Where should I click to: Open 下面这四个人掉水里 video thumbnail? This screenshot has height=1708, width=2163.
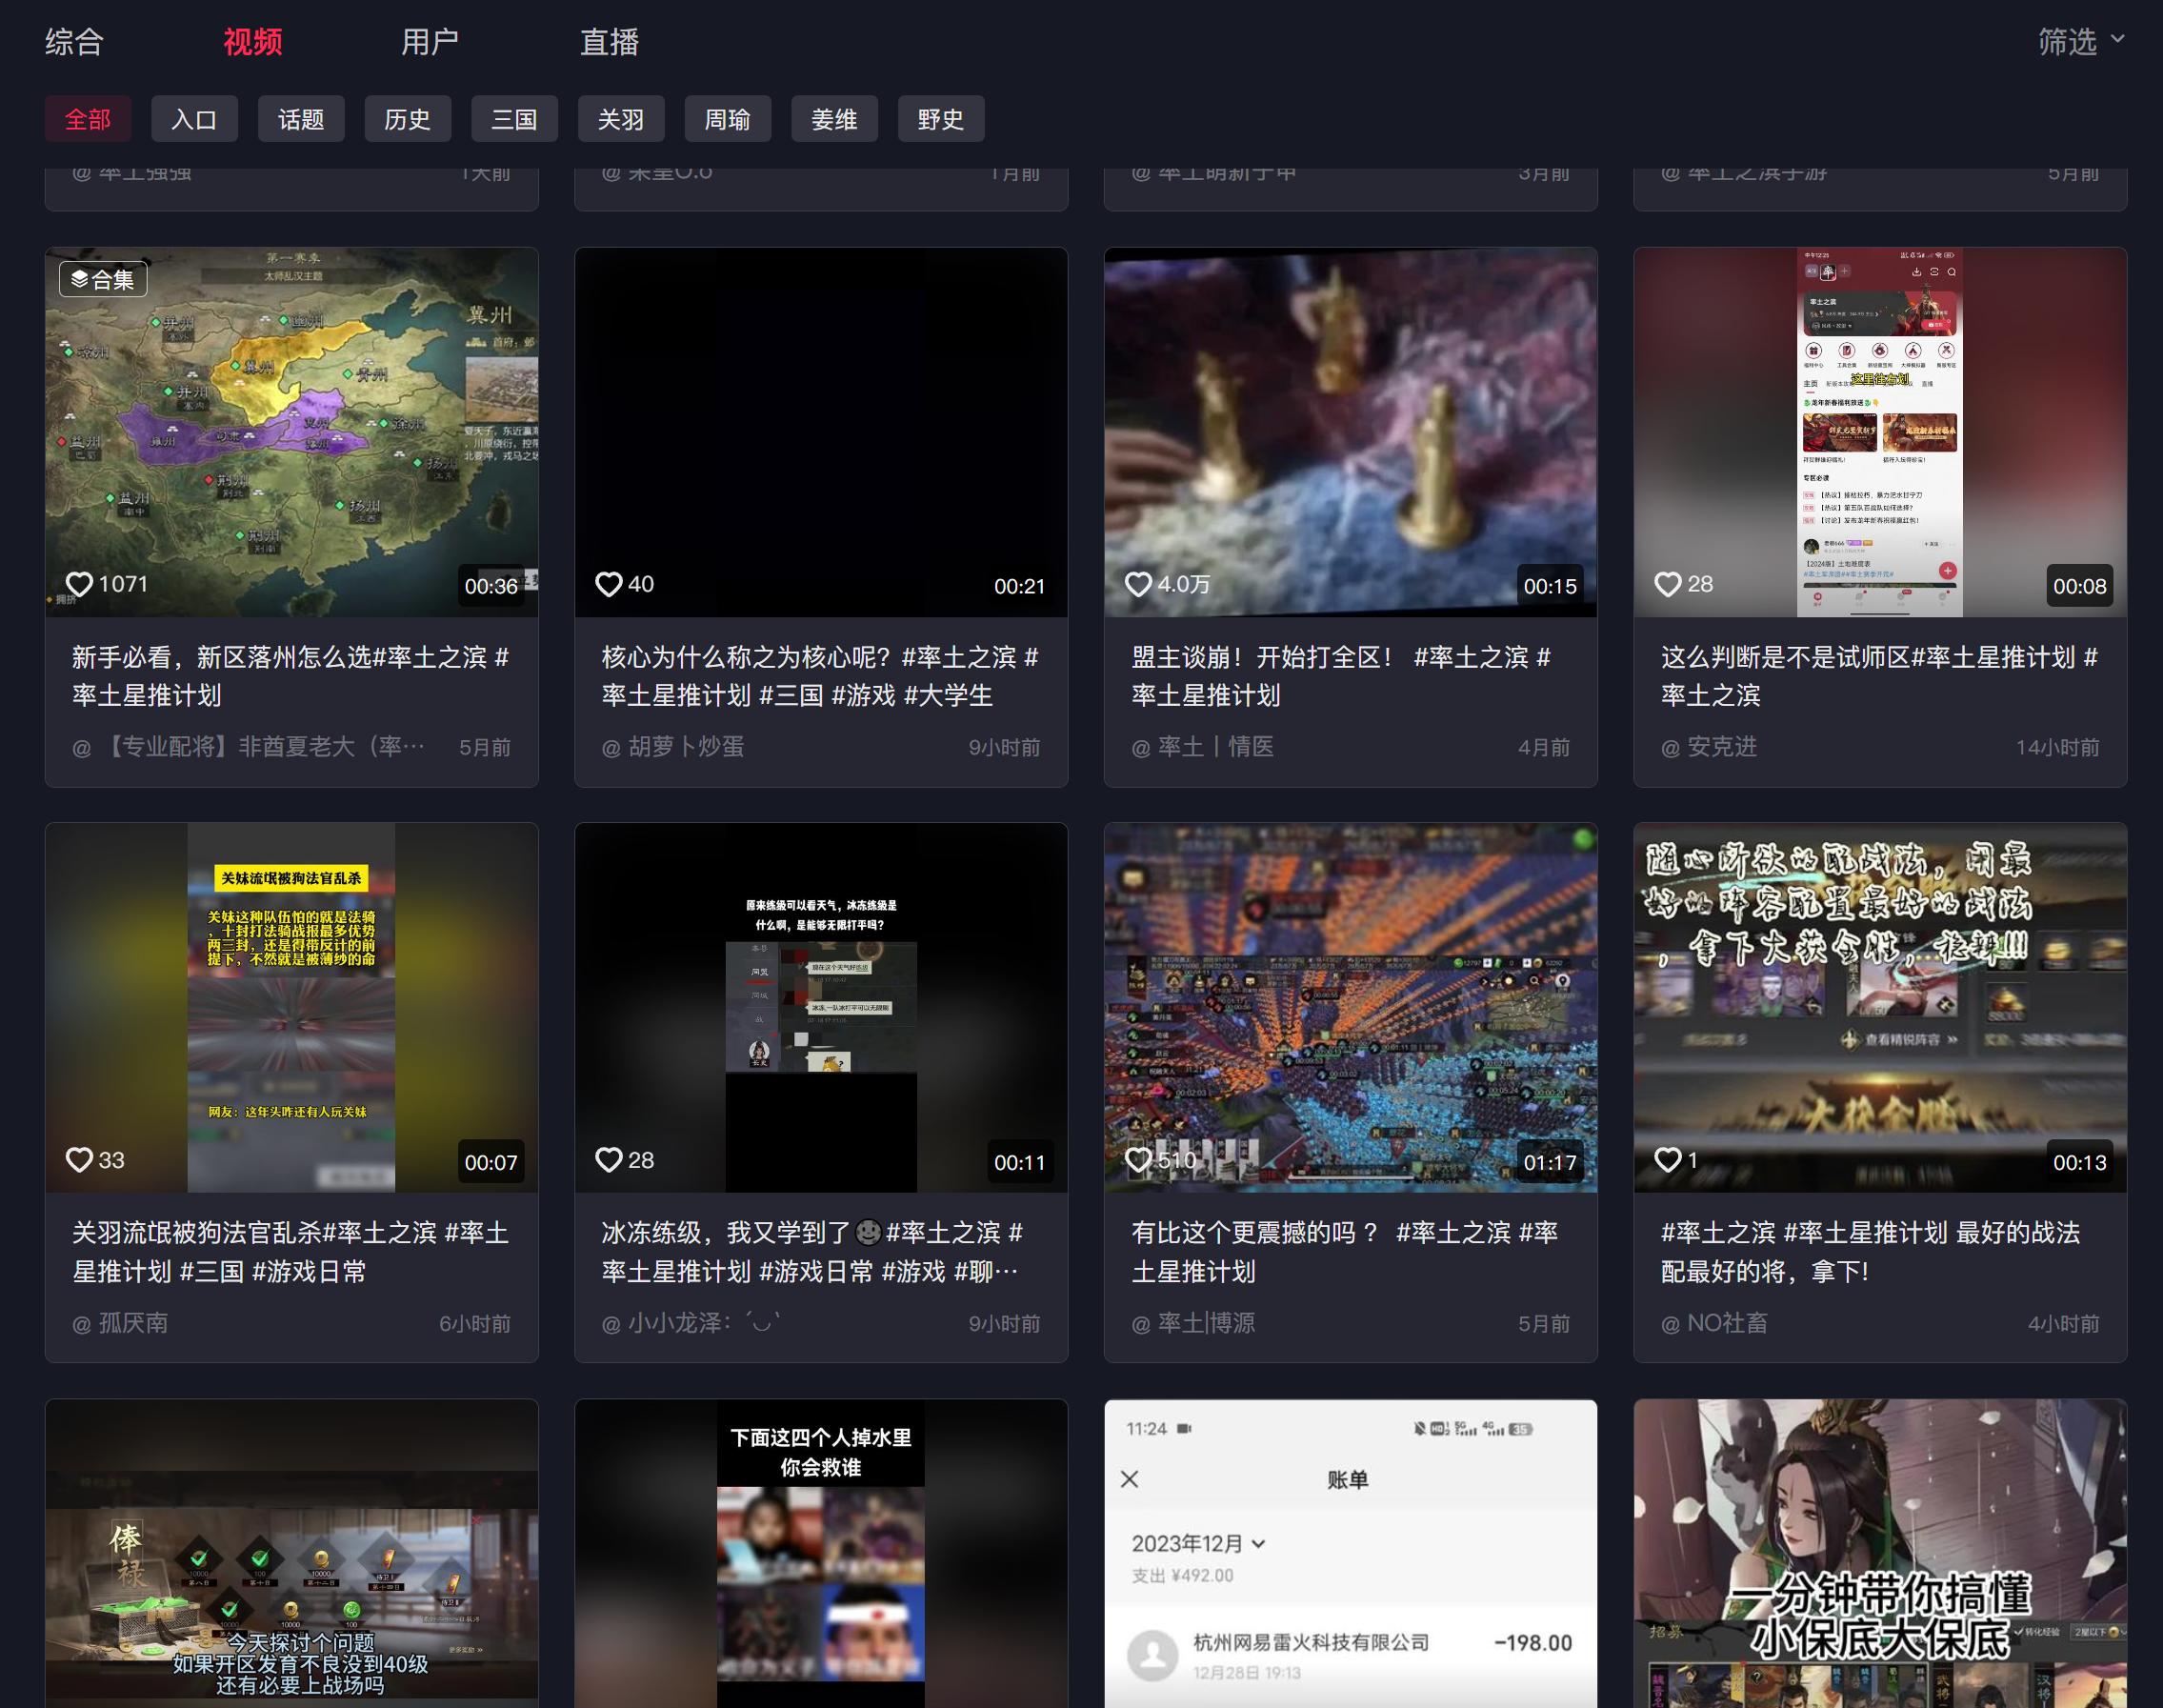point(821,1553)
